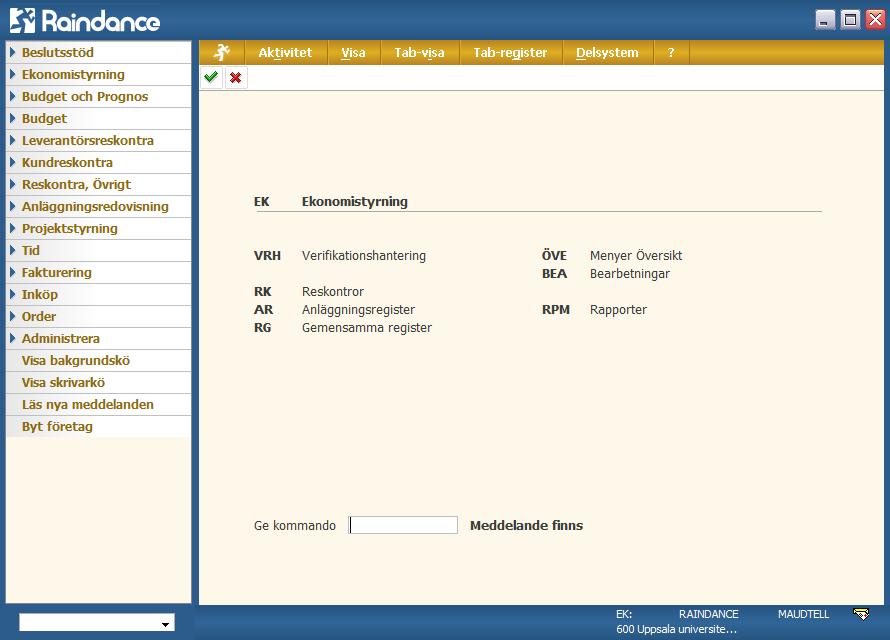Image resolution: width=890 pixels, height=640 pixels.
Task: Click the RK command code
Action: pos(263,292)
